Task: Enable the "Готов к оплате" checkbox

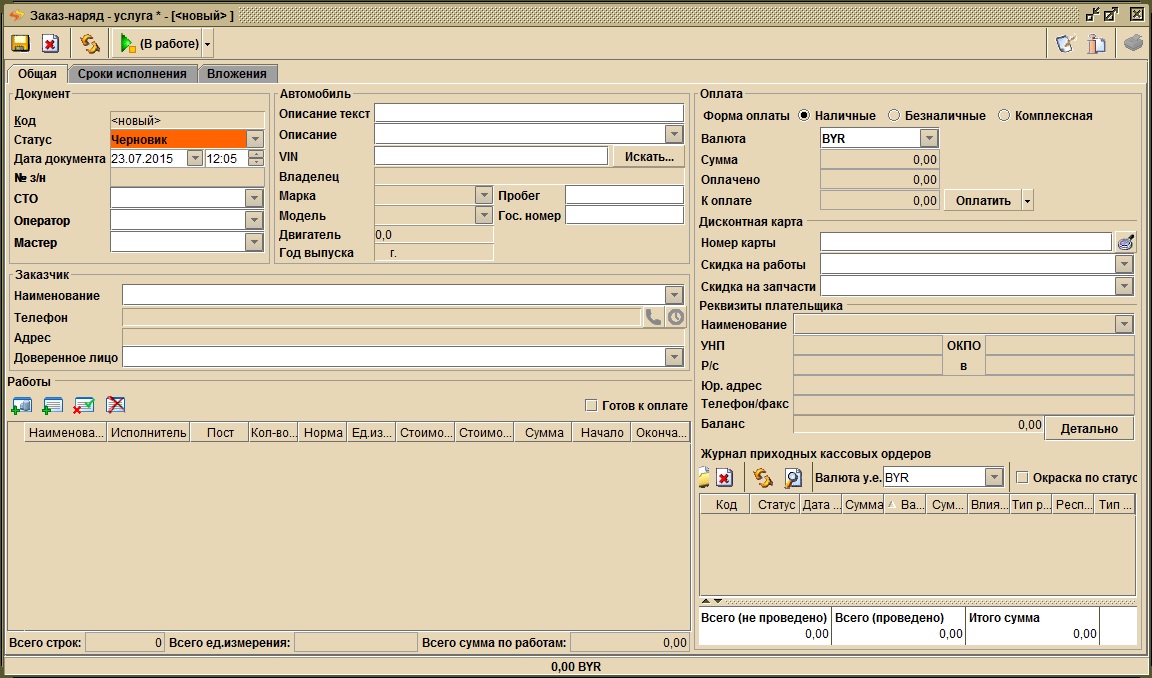Action: (x=591, y=405)
